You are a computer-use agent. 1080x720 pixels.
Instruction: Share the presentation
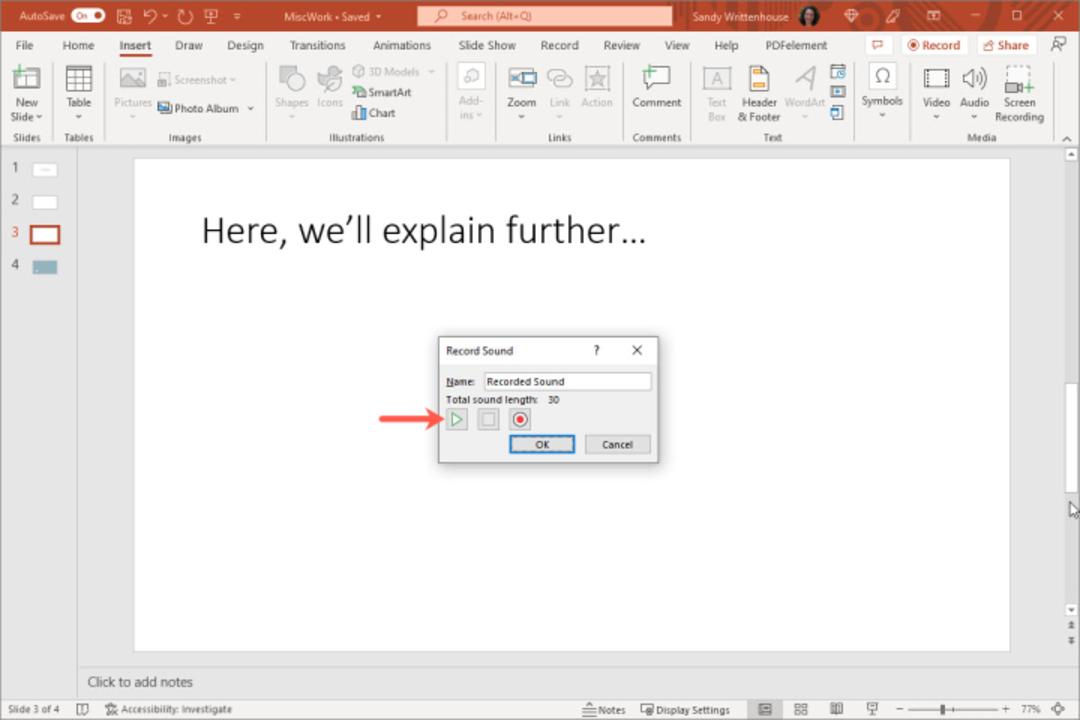point(1006,45)
